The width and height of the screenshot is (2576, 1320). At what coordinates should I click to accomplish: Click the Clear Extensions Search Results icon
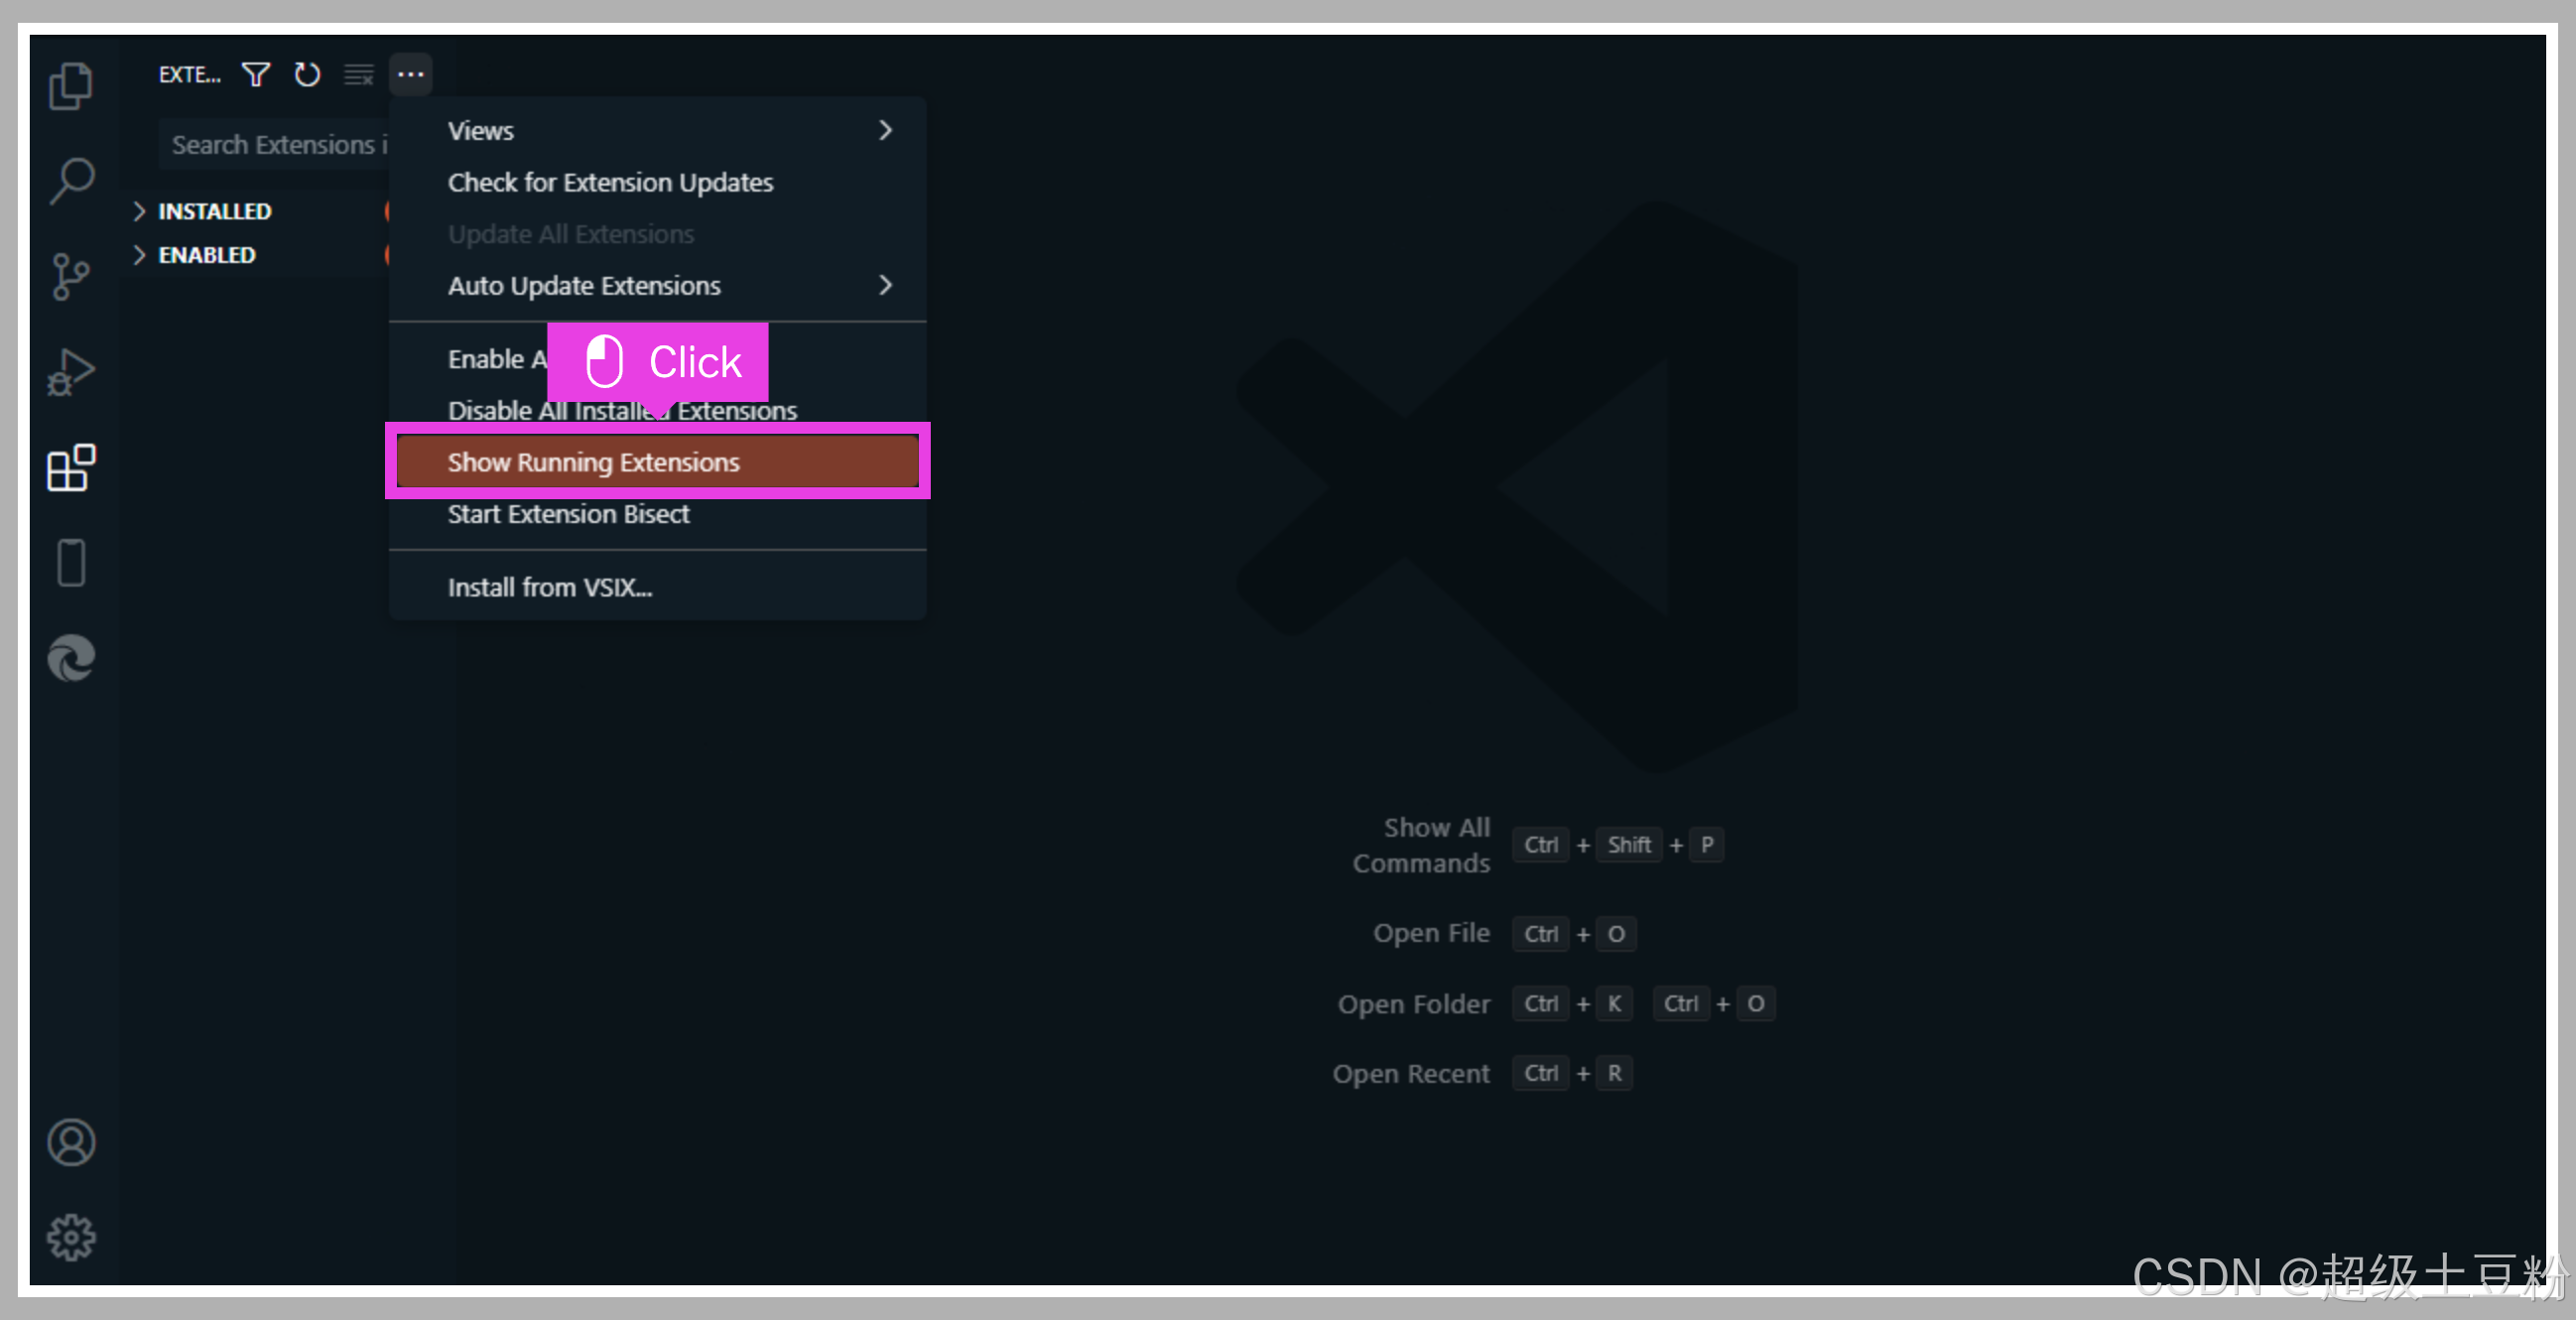(x=358, y=75)
